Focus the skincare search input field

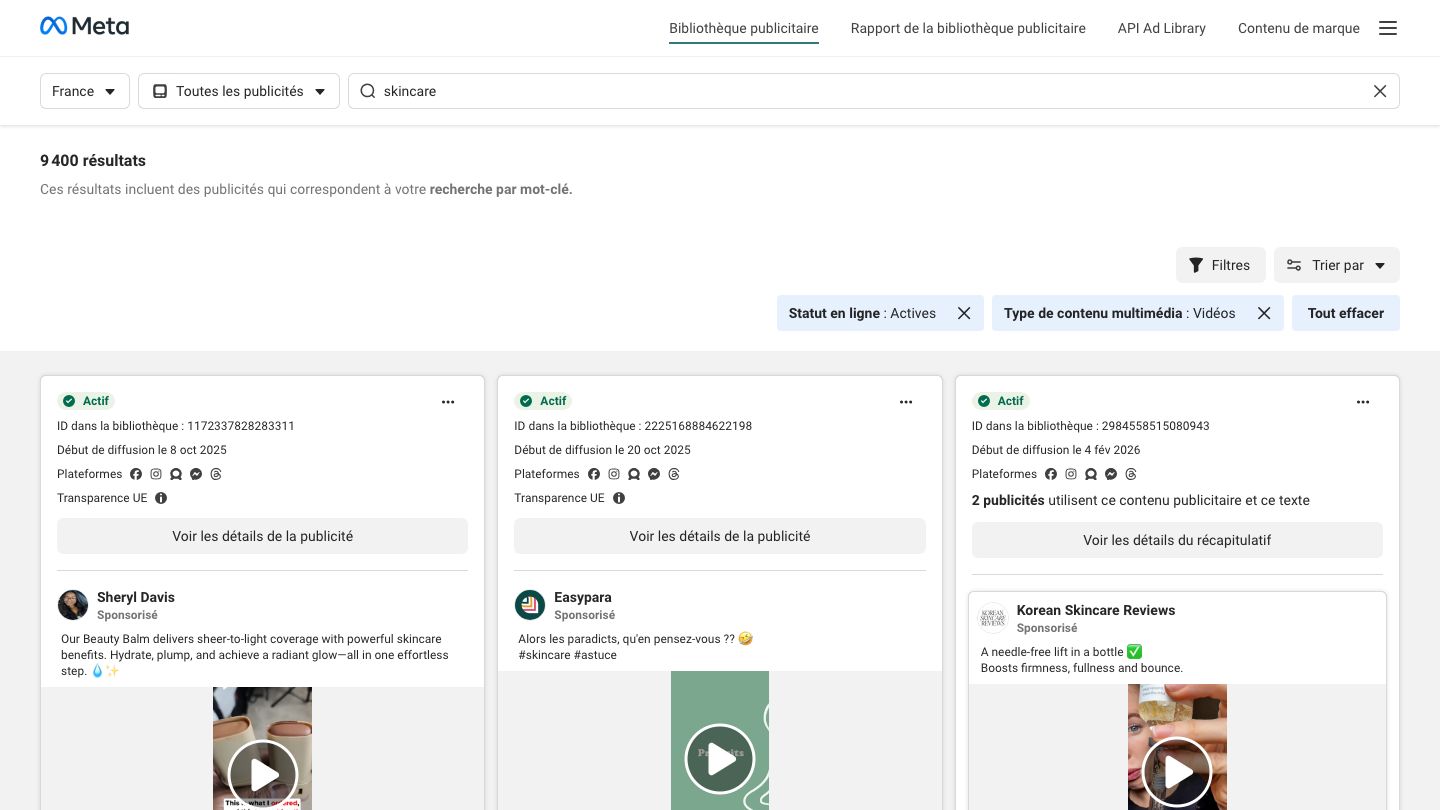coord(874,91)
